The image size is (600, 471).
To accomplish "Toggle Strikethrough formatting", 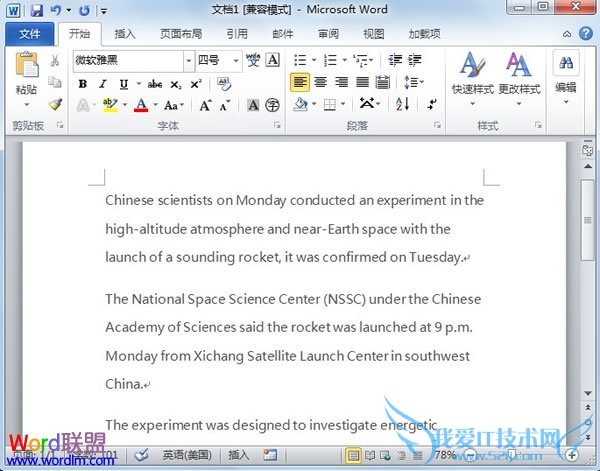I will (155, 84).
